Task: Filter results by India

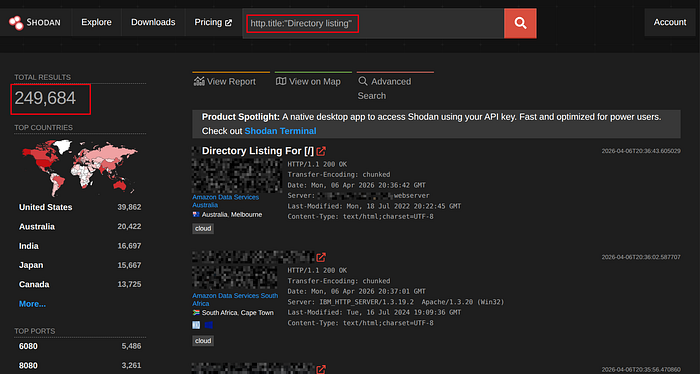Action: pyautogui.click(x=29, y=246)
